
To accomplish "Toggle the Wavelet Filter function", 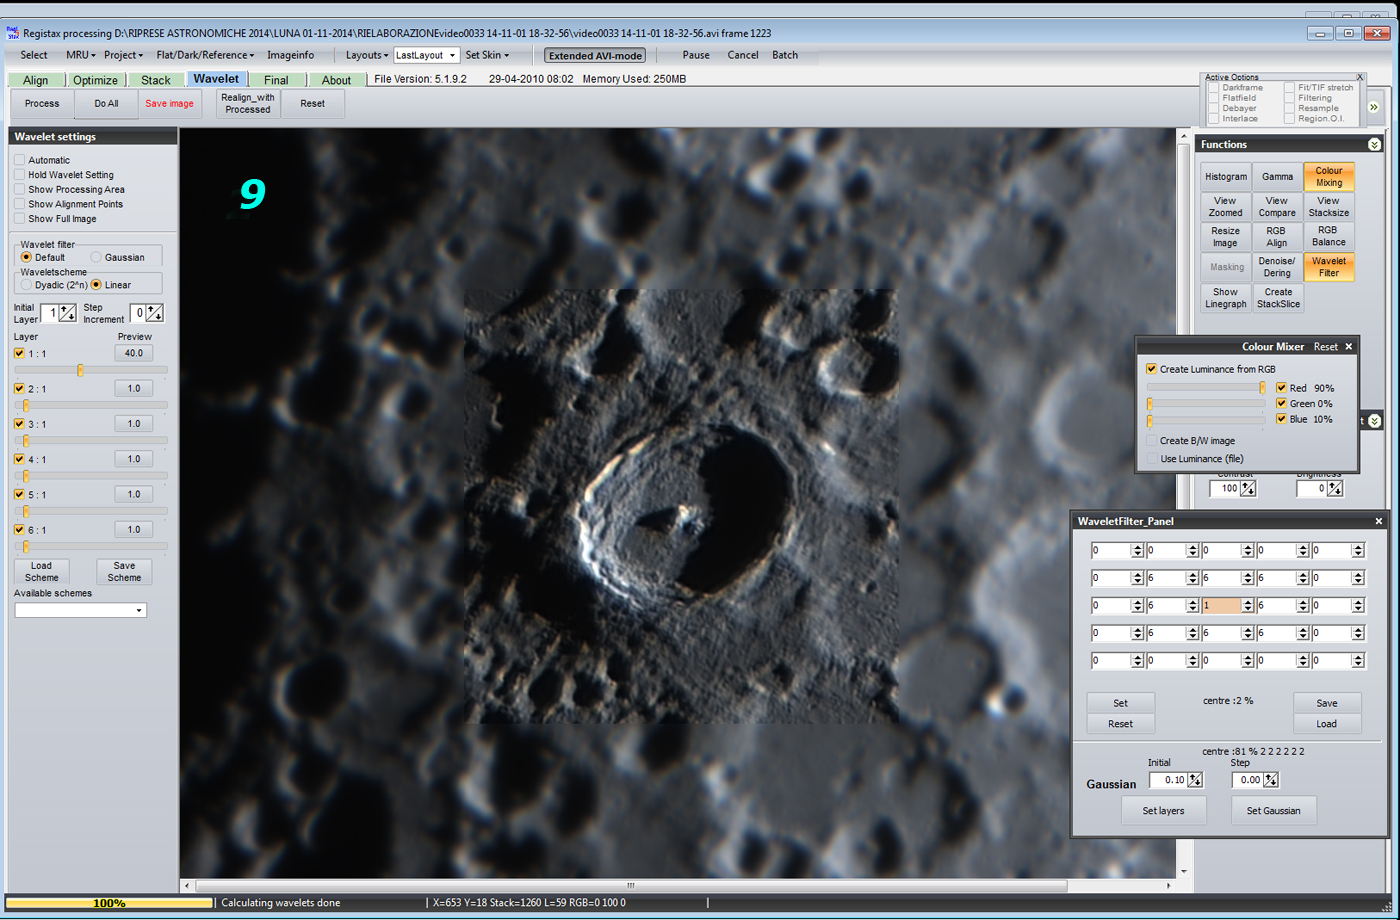I will 1329,267.
